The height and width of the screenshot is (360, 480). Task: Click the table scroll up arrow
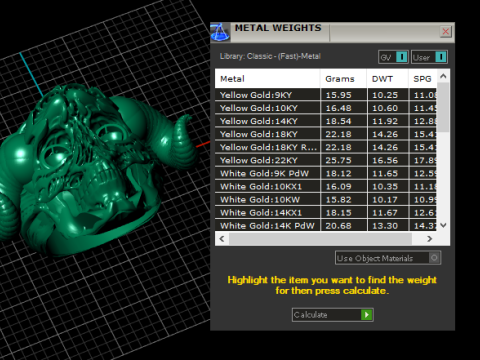coord(443,76)
